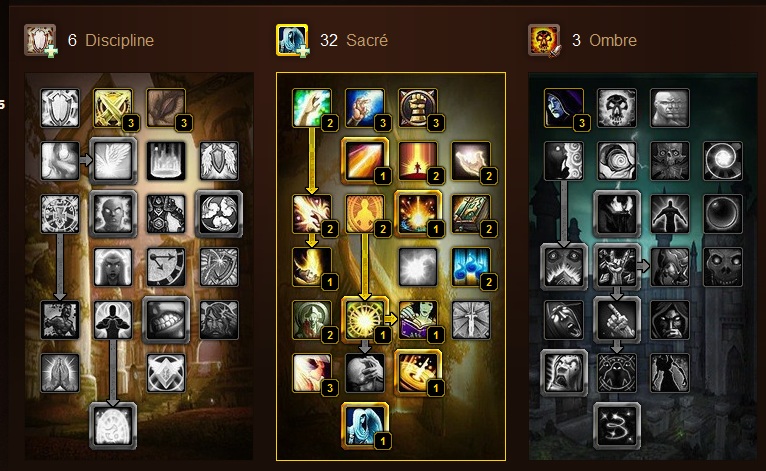Select the blue water droplets talent in Sacré
Image resolution: width=766 pixels, height=471 pixels.
(471, 267)
